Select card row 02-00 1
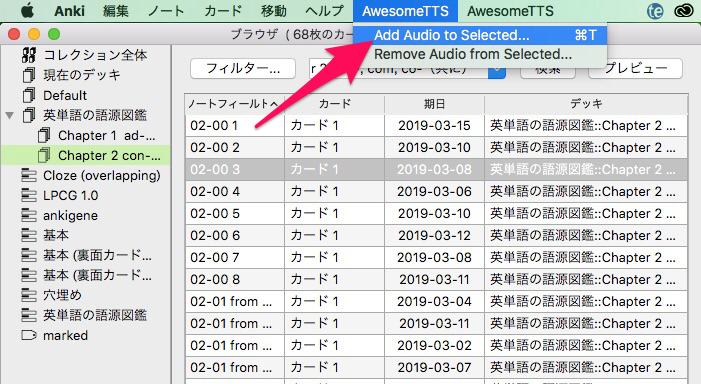This screenshot has height=384, width=701. (x=436, y=126)
